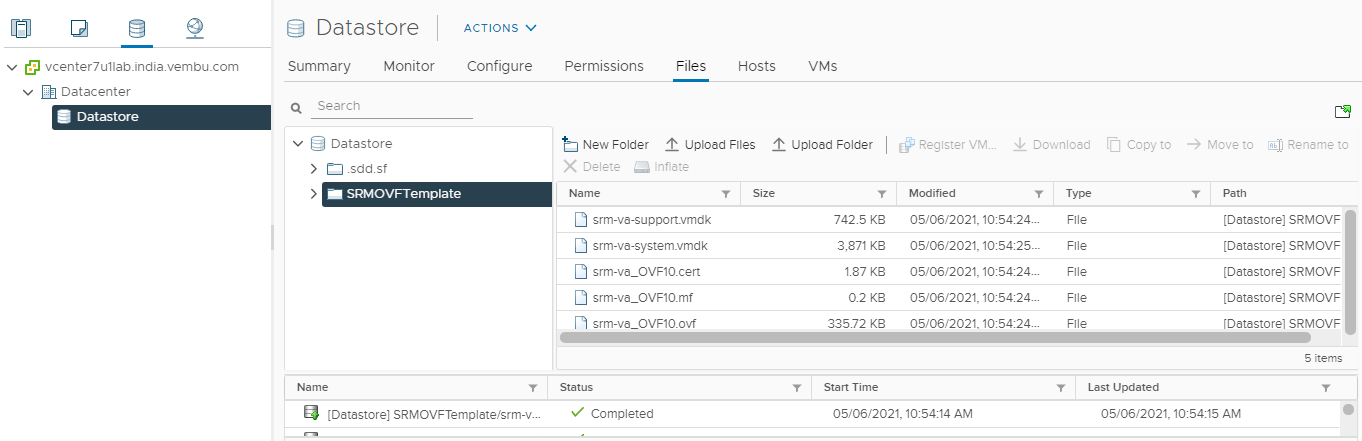The image size is (1362, 441).
Task: Collapse the Datacenter tree node
Action: pyautogui.click(x=29, y=92)
